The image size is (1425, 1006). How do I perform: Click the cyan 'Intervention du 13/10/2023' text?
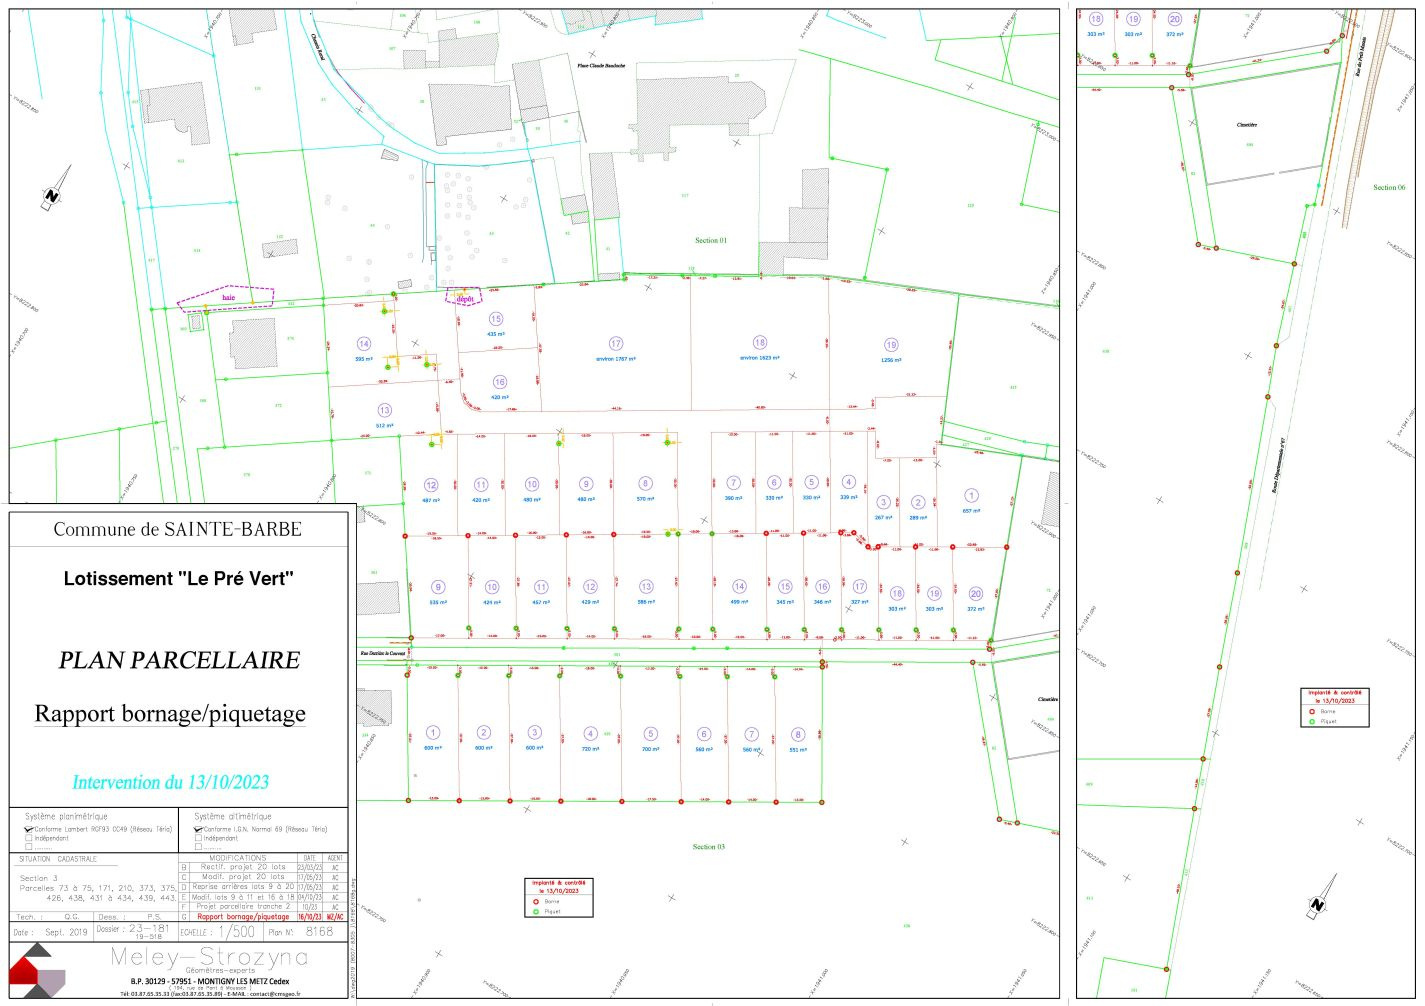coord(170,782)
